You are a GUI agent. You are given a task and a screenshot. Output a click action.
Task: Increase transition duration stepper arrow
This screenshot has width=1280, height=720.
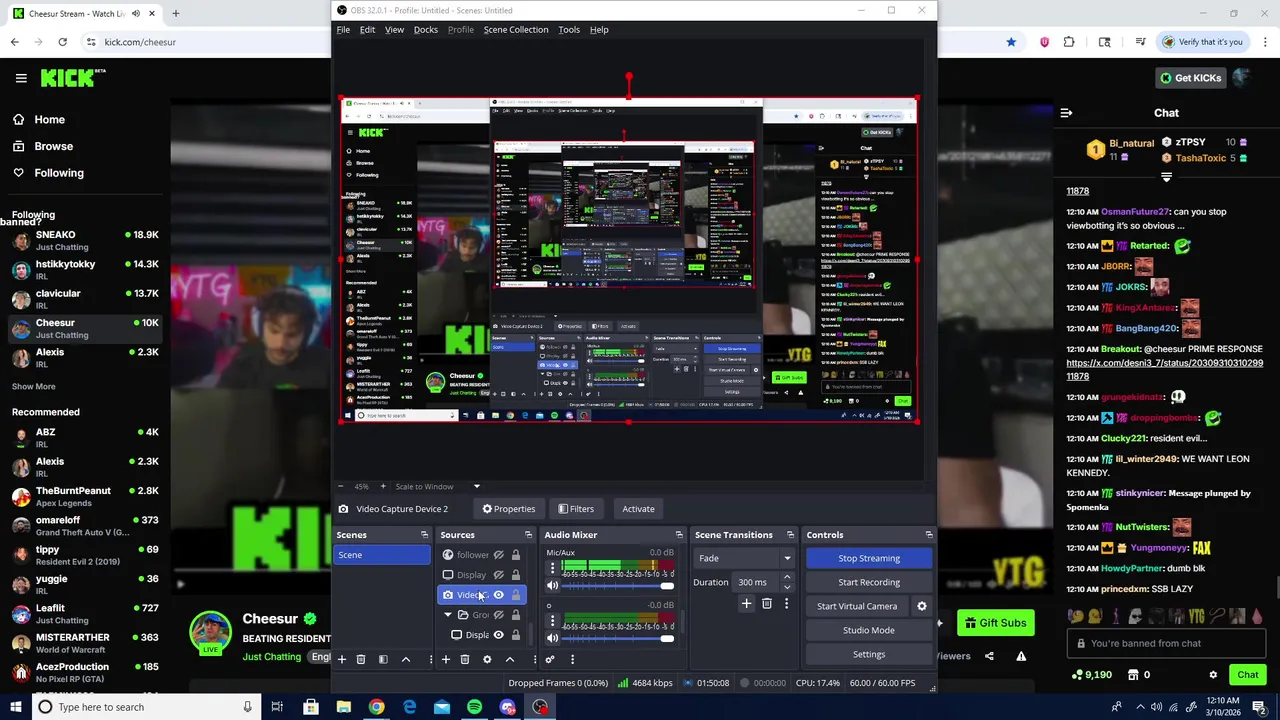pyautogui.click(x=787, y=577)
